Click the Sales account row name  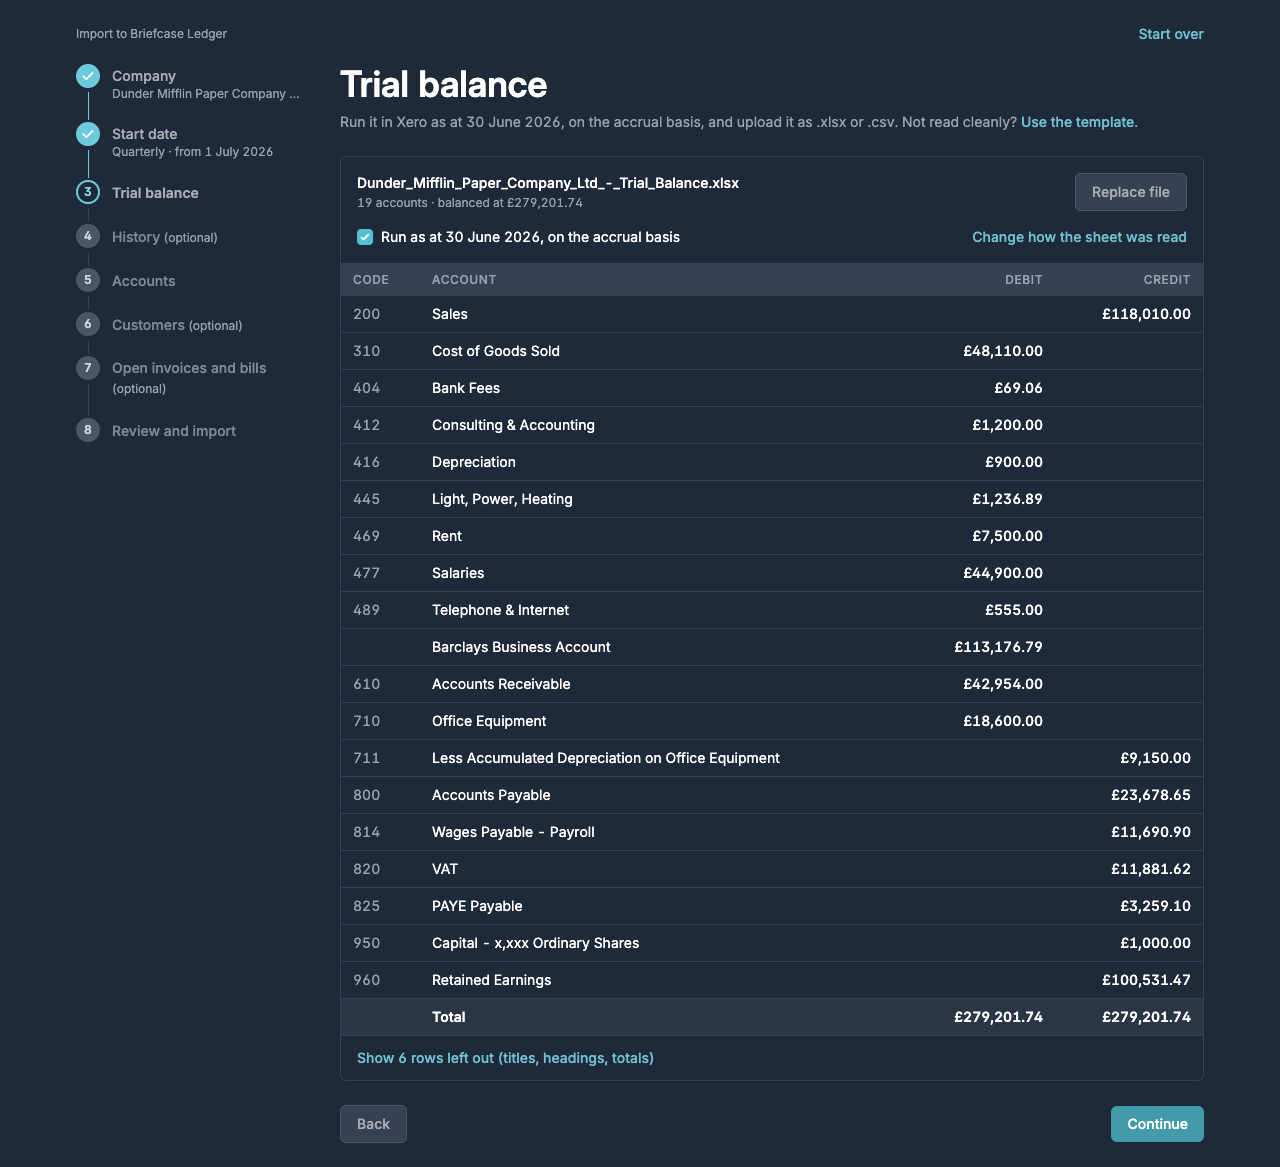(x=450, y=314)
